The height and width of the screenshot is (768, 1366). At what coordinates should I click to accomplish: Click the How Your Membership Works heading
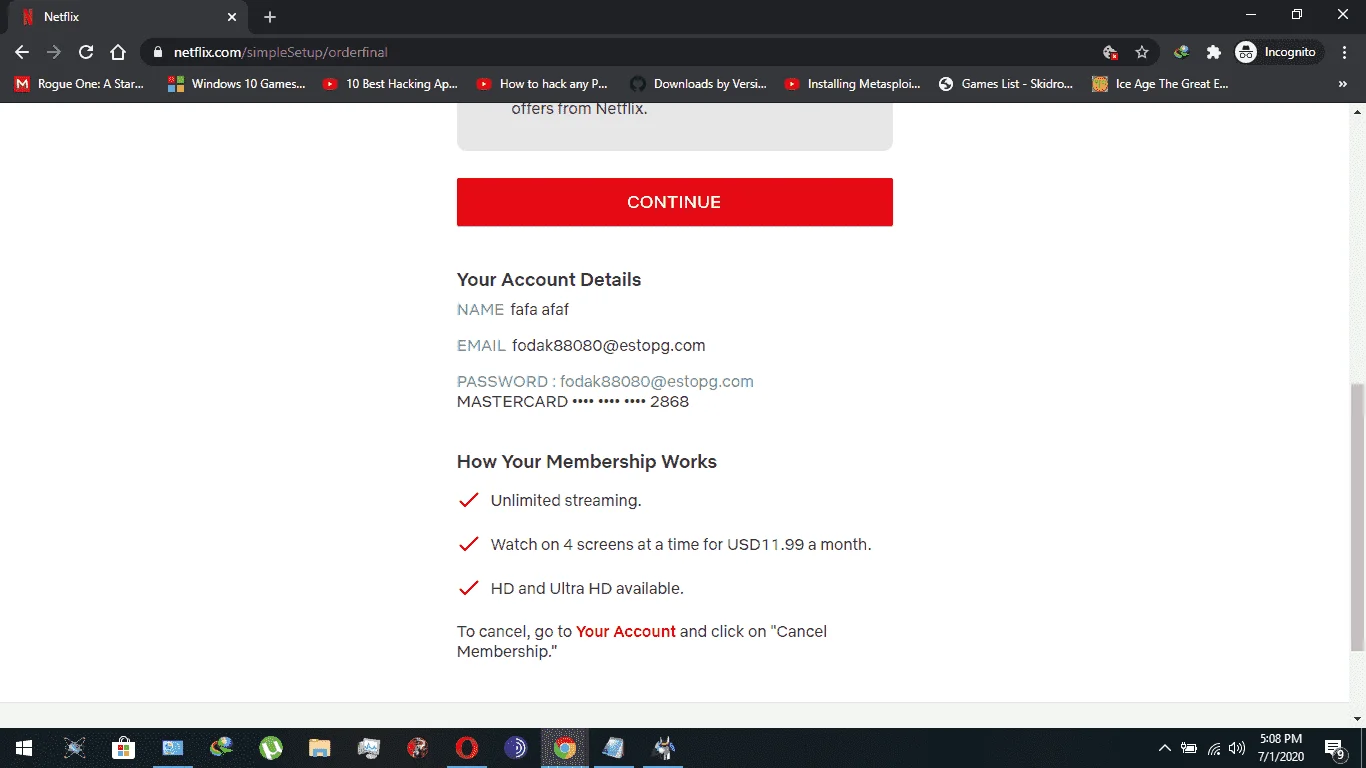(587, 462)
